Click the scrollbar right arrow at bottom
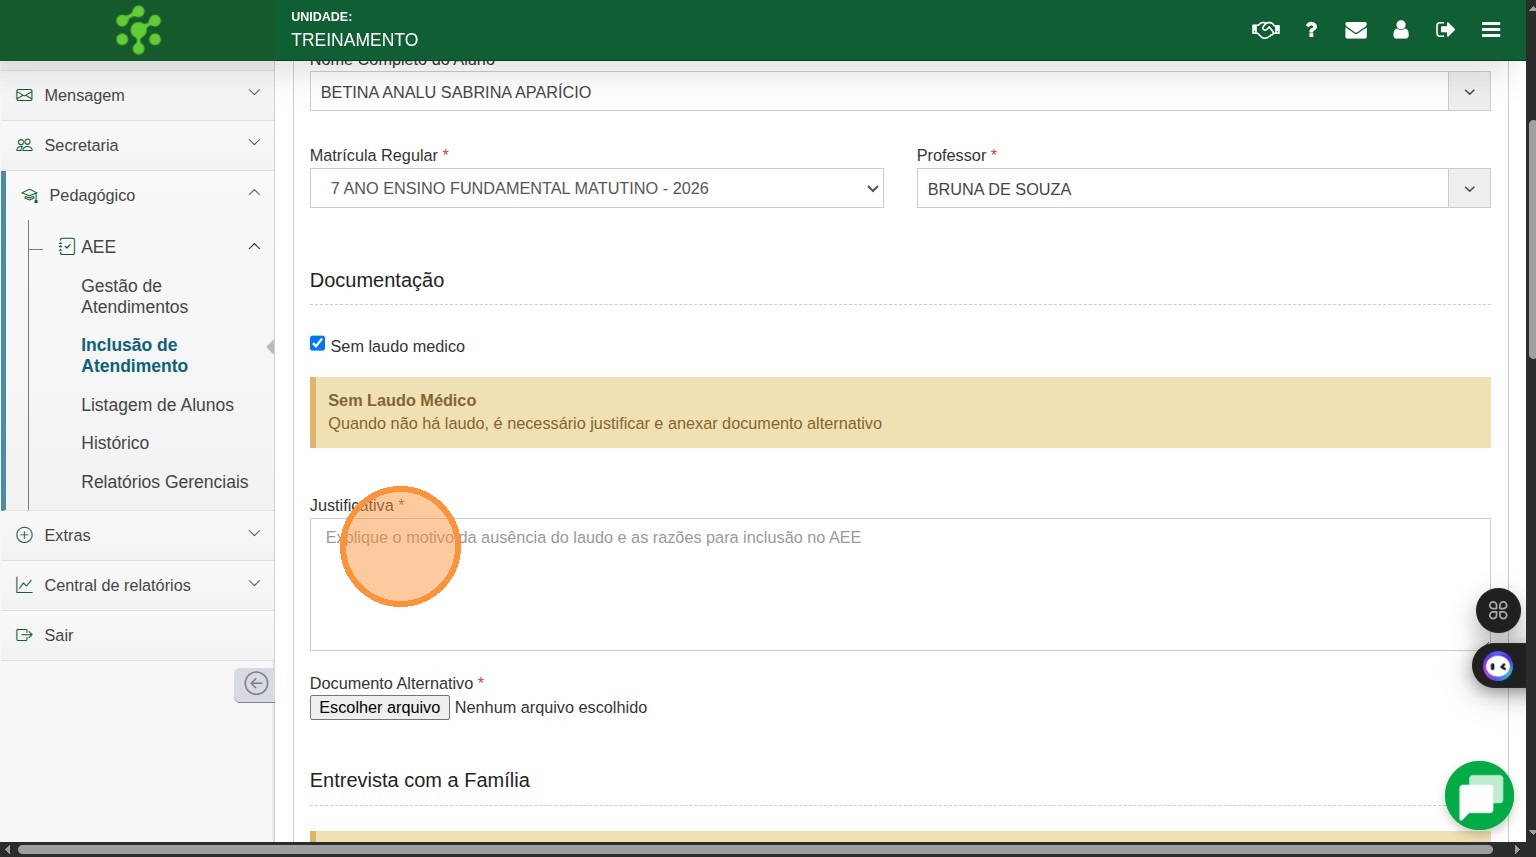The width and height of the screenshot is (1536, 857). pyautogui.click(x=1517, y=850)
